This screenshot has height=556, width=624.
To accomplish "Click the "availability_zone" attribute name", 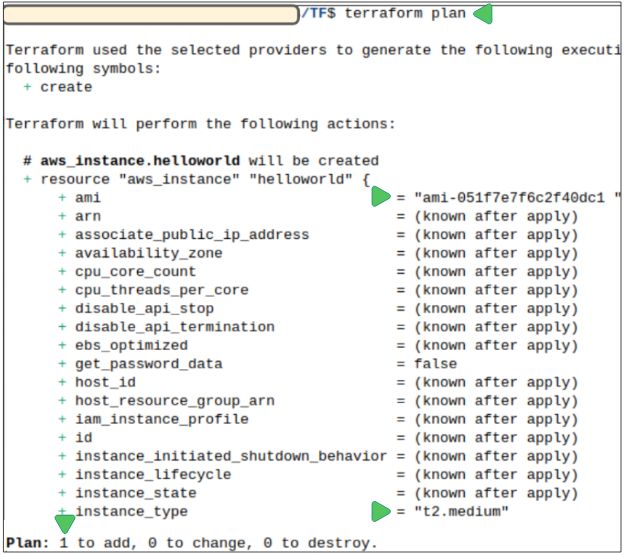I will (148, 253).
